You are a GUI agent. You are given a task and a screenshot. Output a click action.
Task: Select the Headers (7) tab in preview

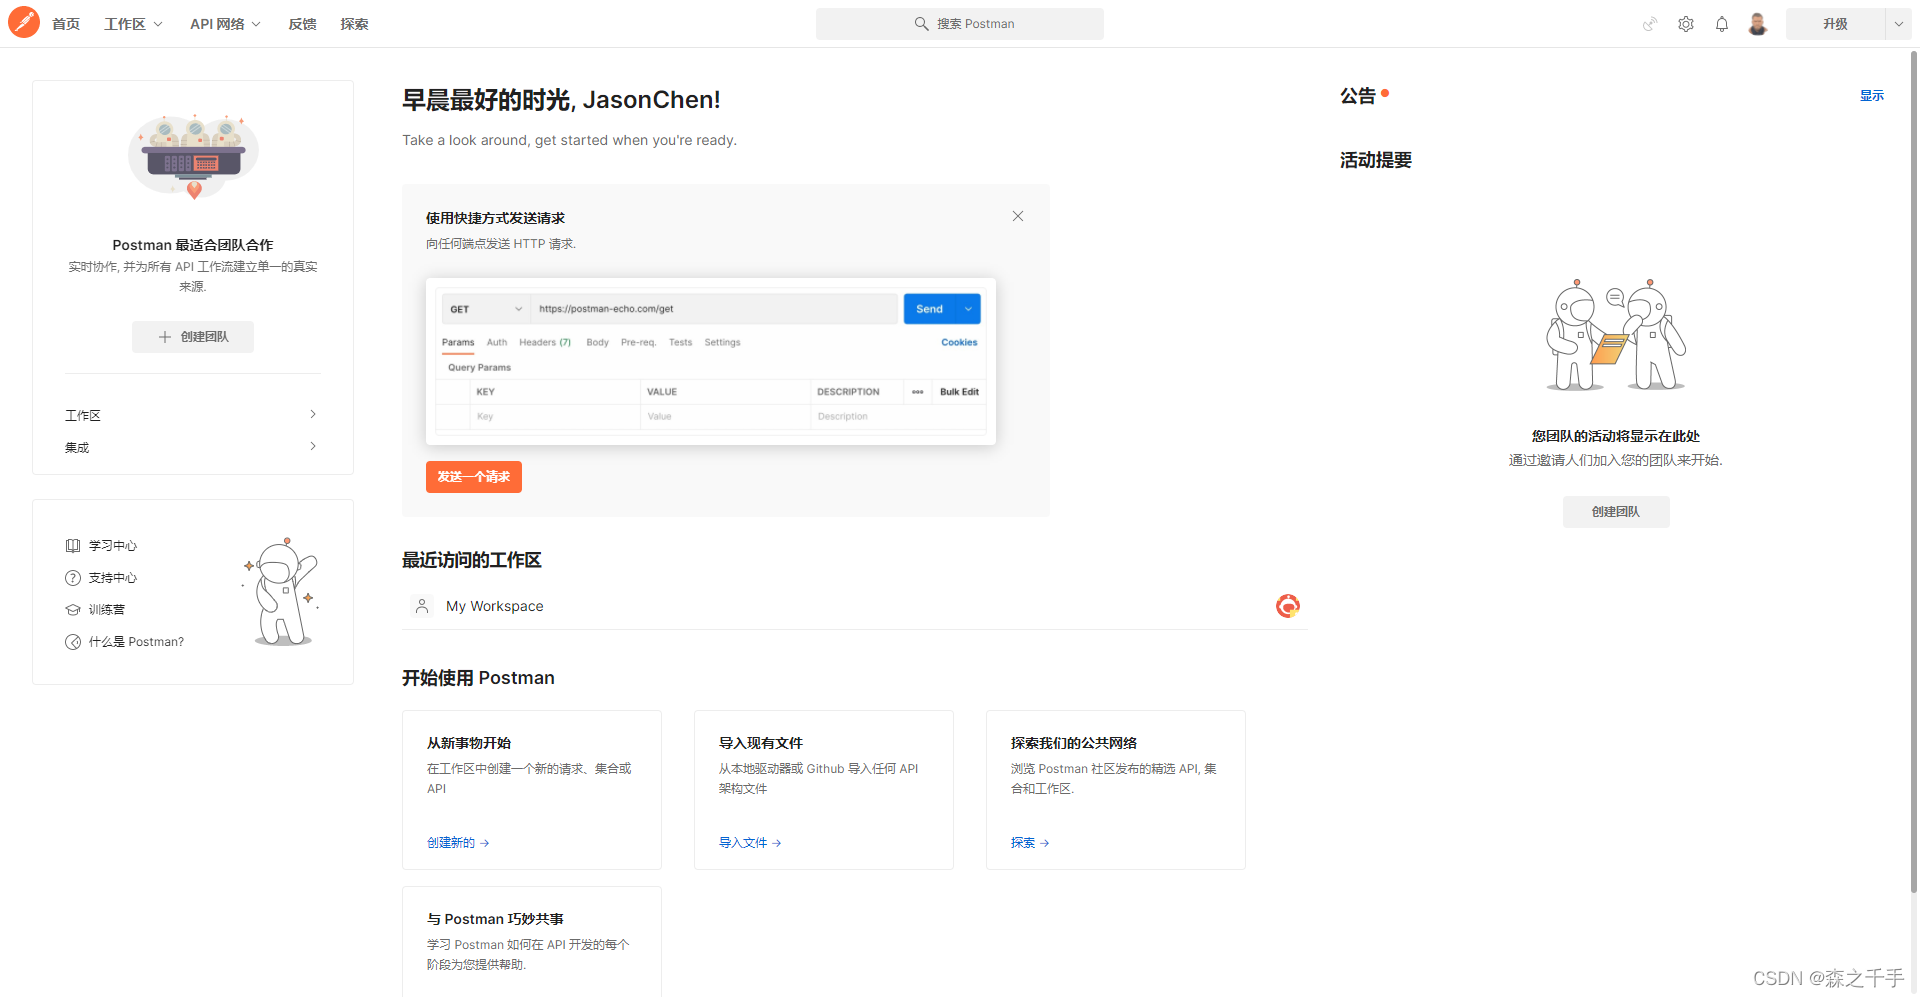[545, 342]
